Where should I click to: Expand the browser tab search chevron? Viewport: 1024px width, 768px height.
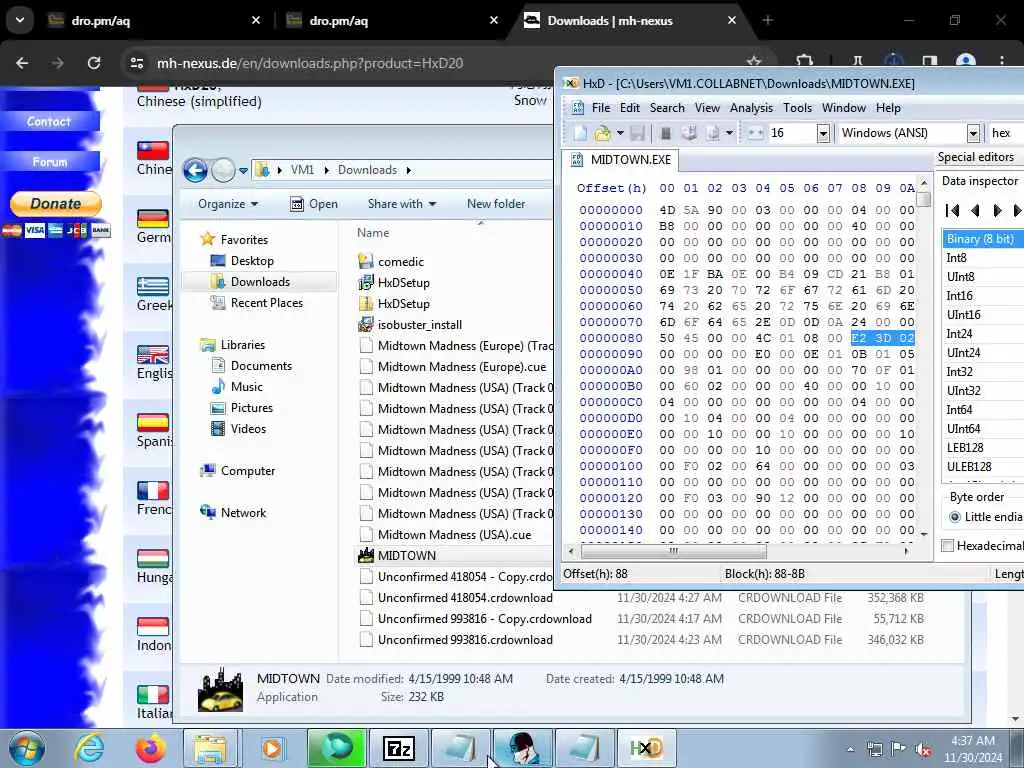point(20,20)
